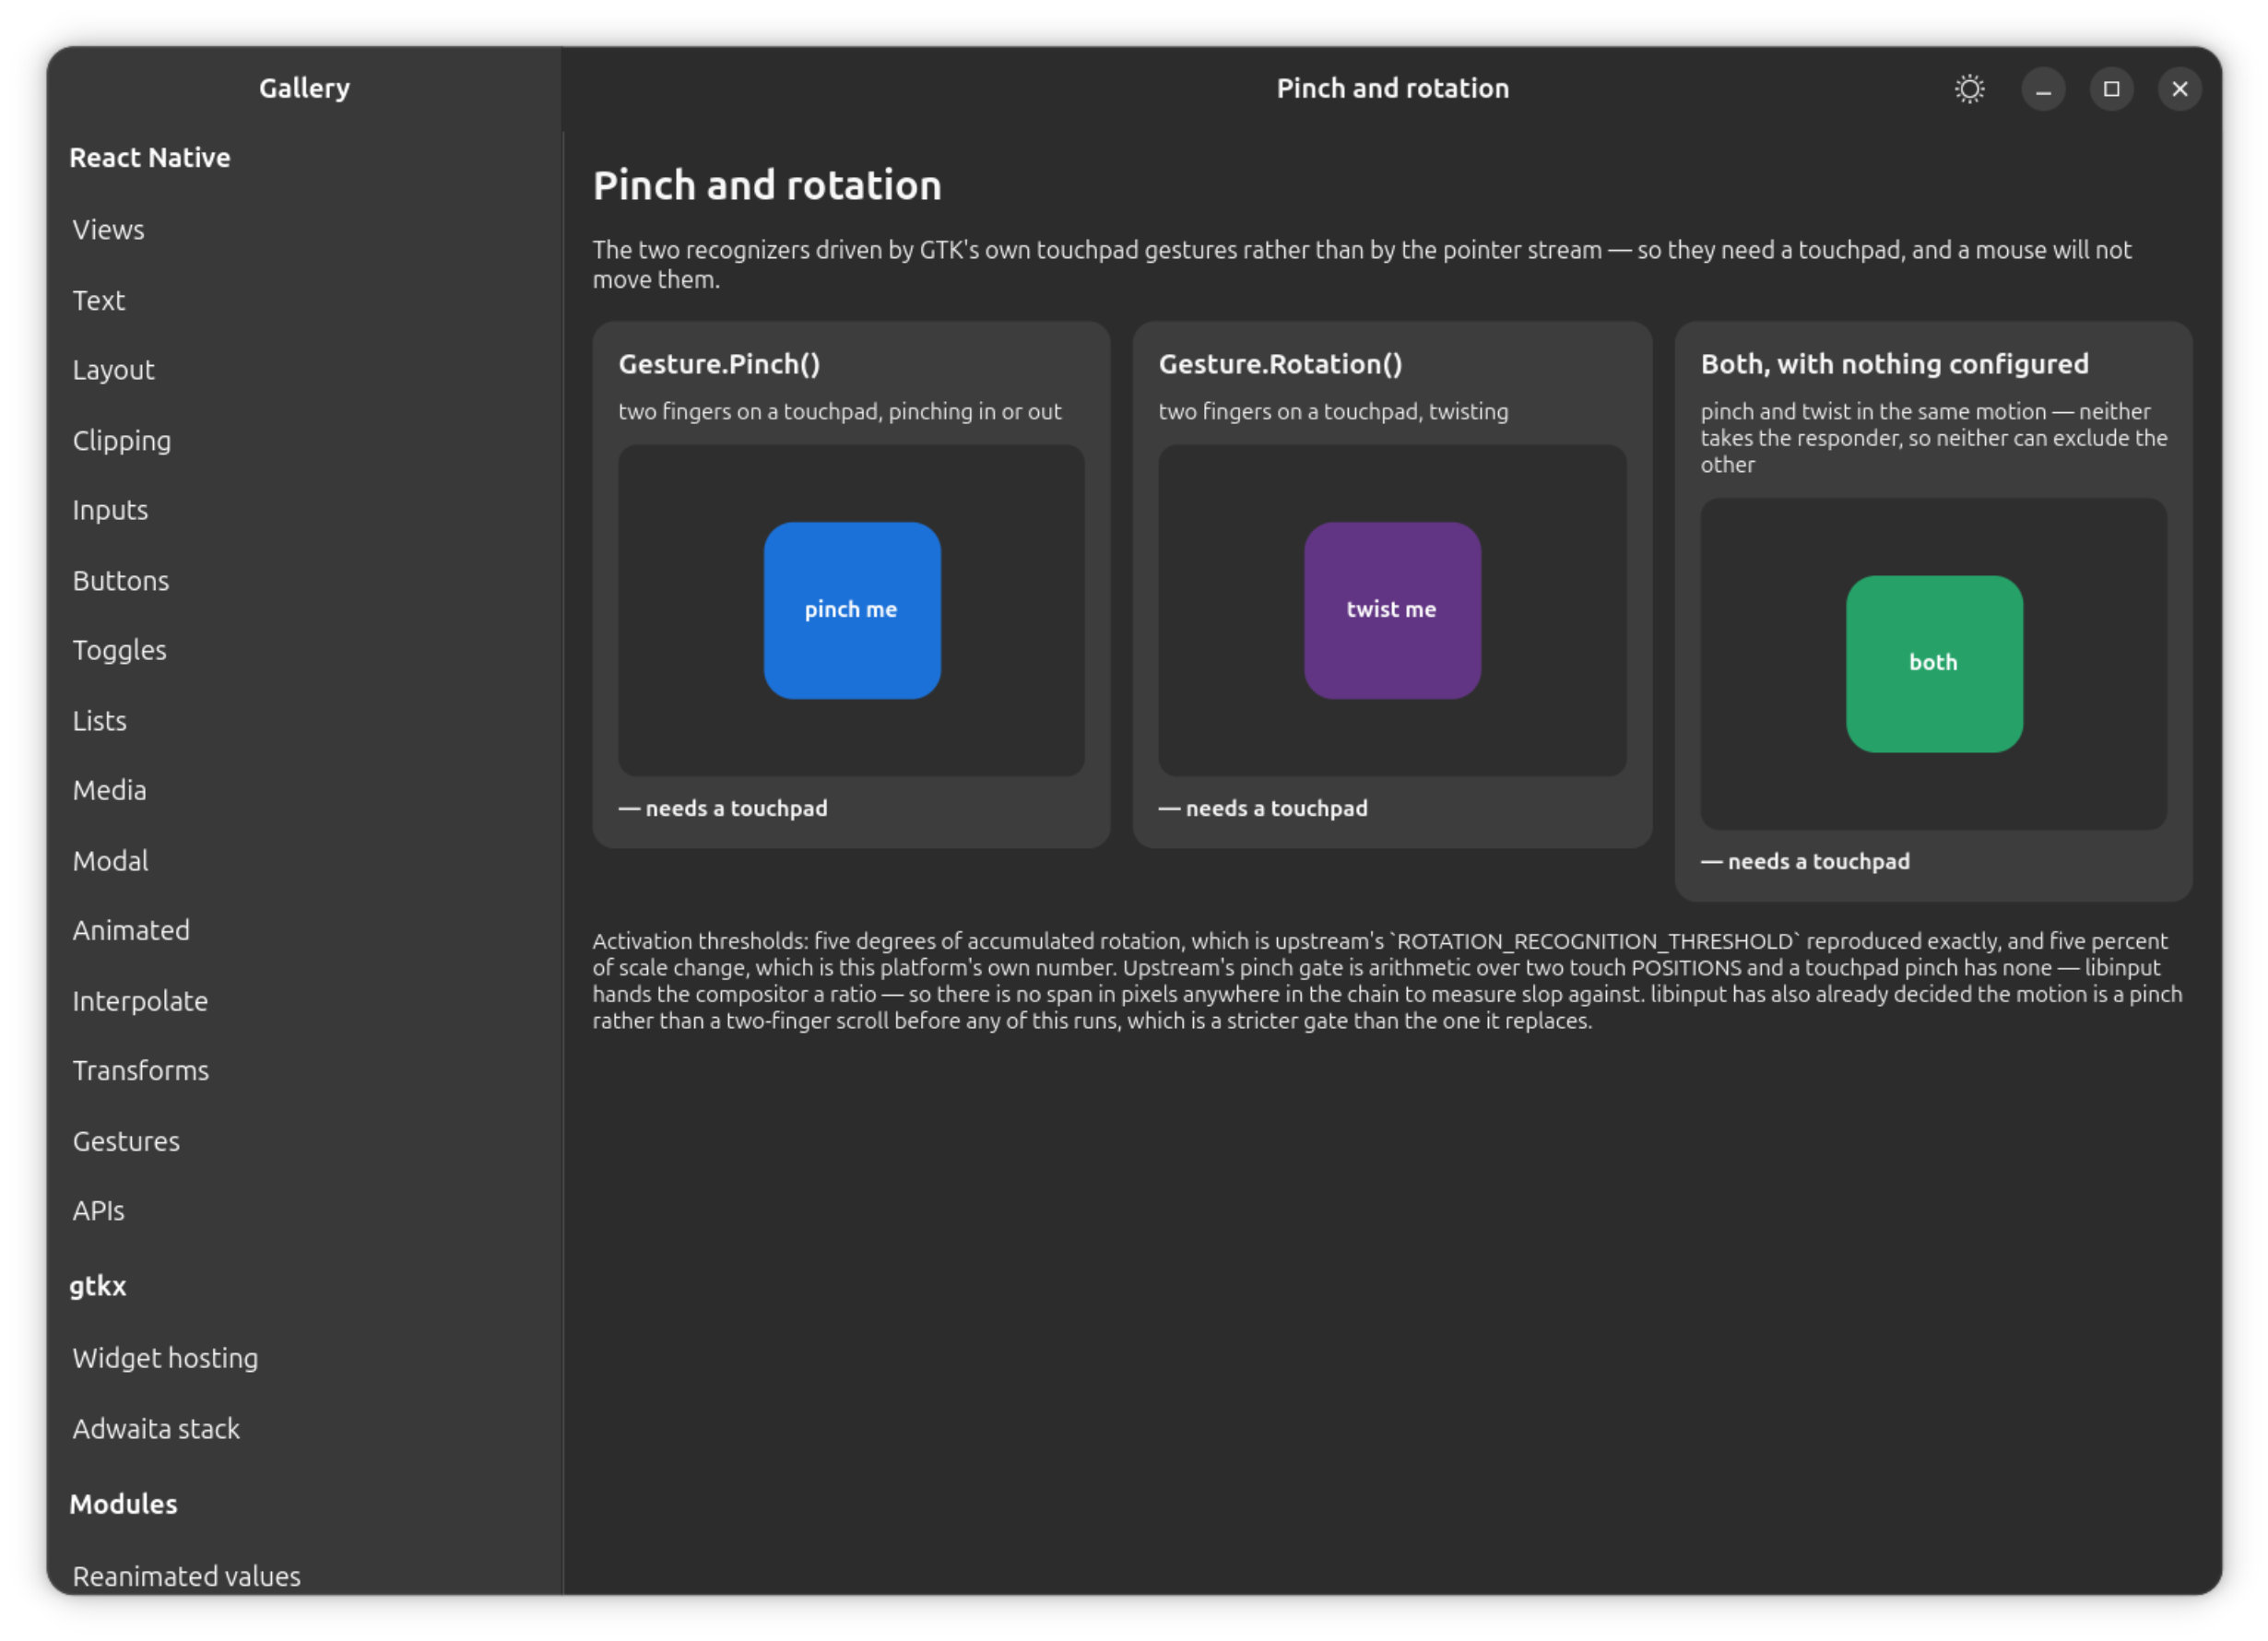Open Widget hosting under gtkx
The width and height of the screenshot is (2268, 1641).
(304, 1358)
